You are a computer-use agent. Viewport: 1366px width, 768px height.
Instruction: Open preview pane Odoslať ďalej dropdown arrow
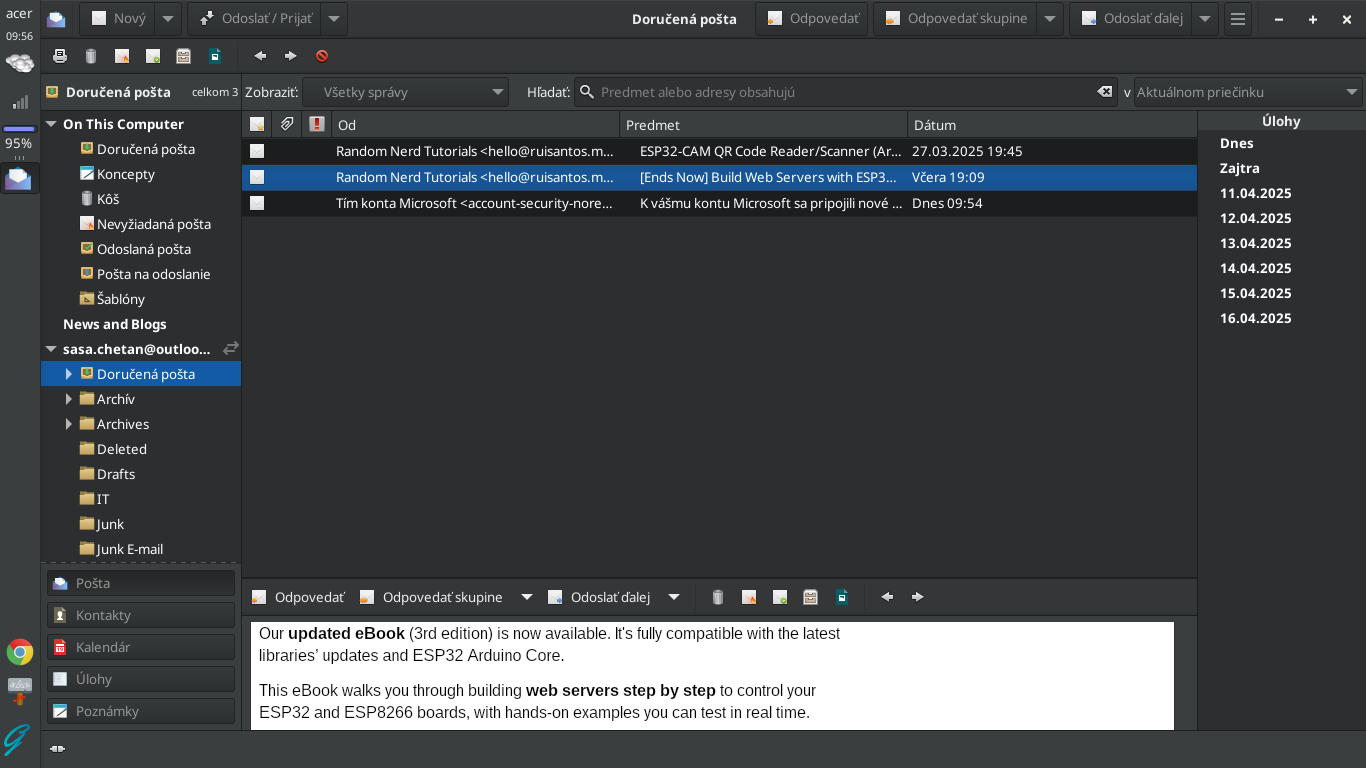coord(674,597)
